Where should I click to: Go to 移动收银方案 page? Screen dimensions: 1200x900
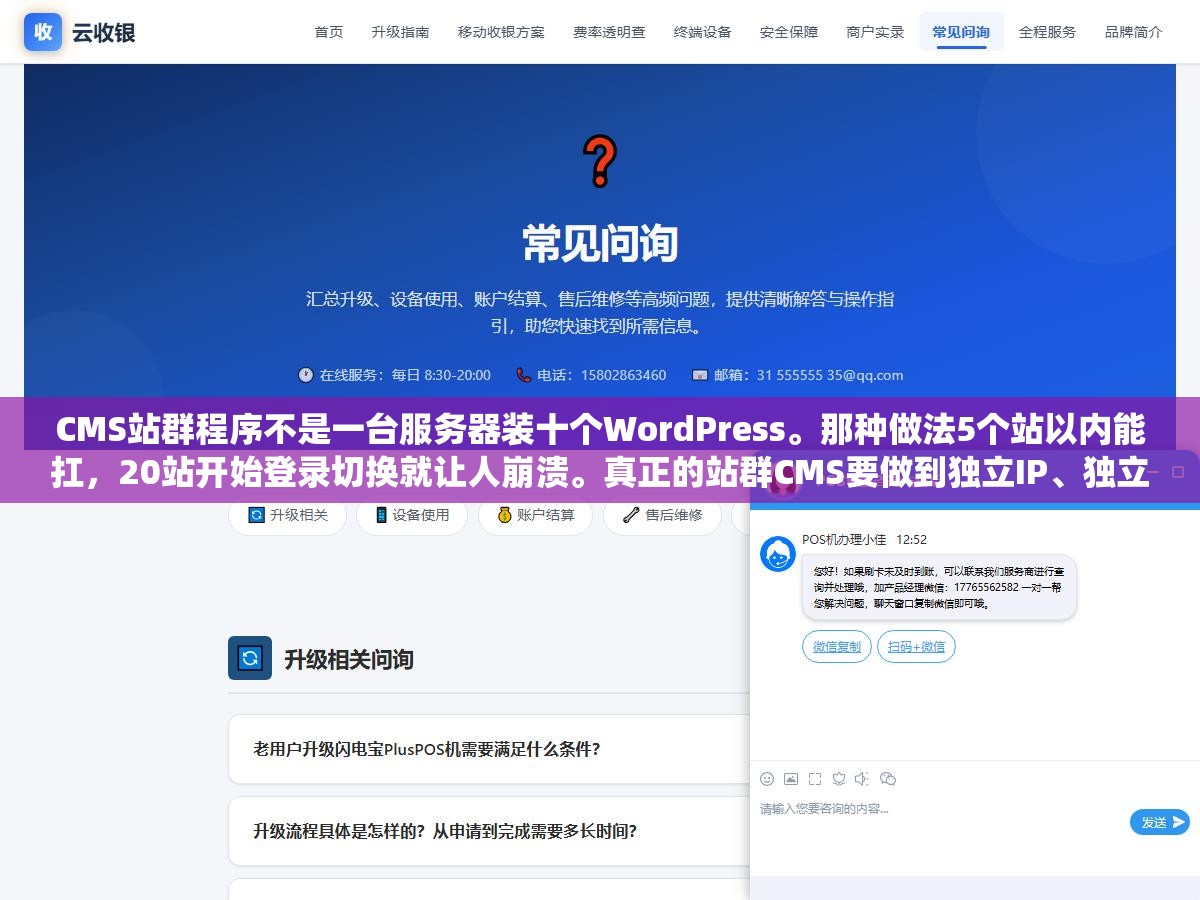(501, 32)
